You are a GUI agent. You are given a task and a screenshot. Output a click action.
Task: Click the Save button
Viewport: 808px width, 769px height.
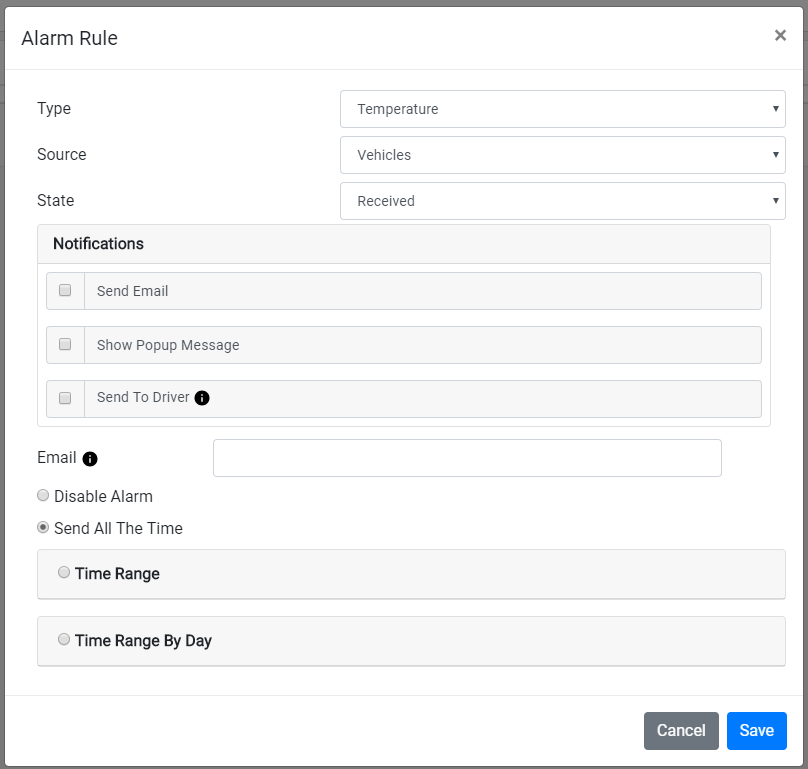pyautogui.click(x=756, y=730)
